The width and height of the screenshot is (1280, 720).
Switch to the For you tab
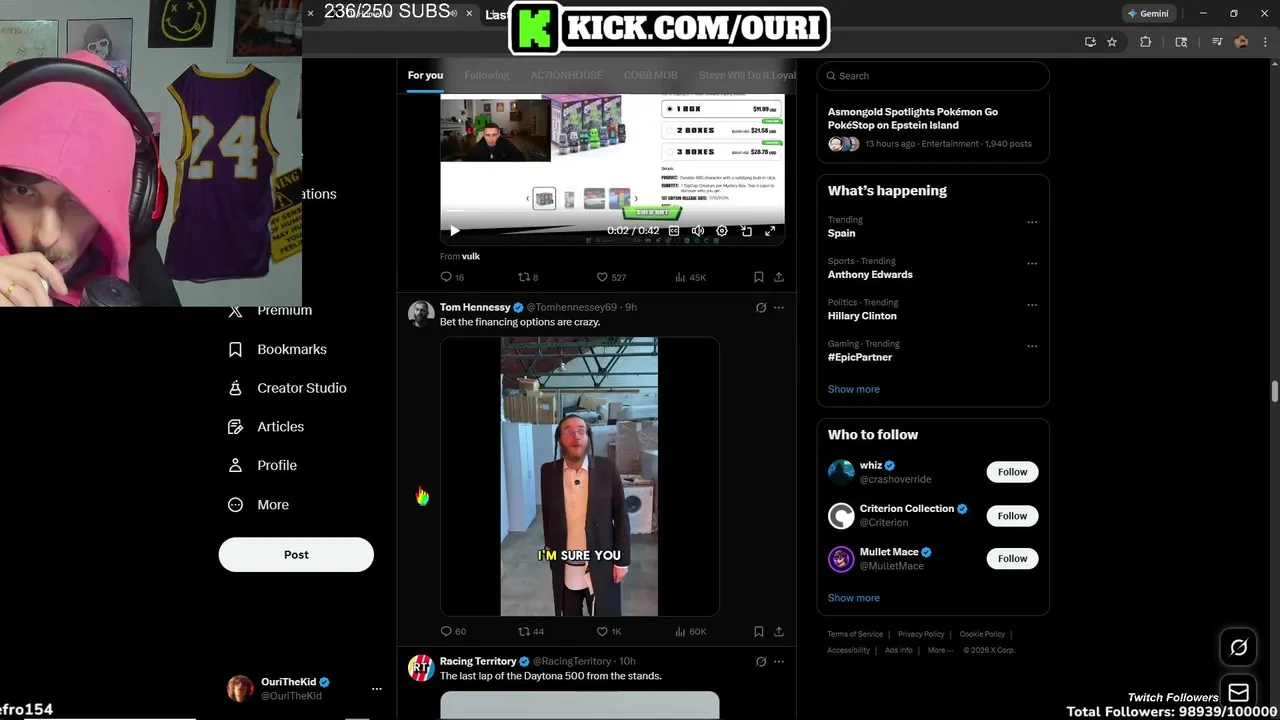425,75
